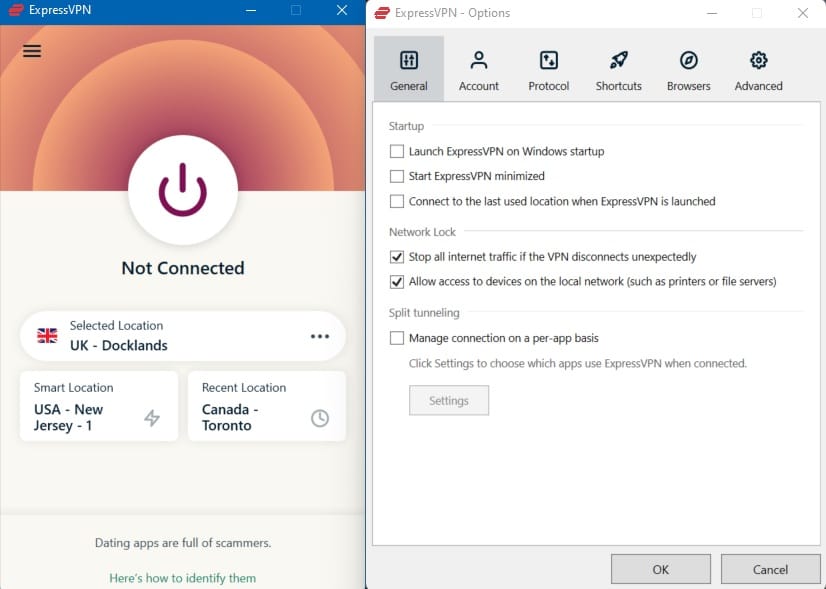Select Recent Location Canada Toronto

[x=267, y=406]
